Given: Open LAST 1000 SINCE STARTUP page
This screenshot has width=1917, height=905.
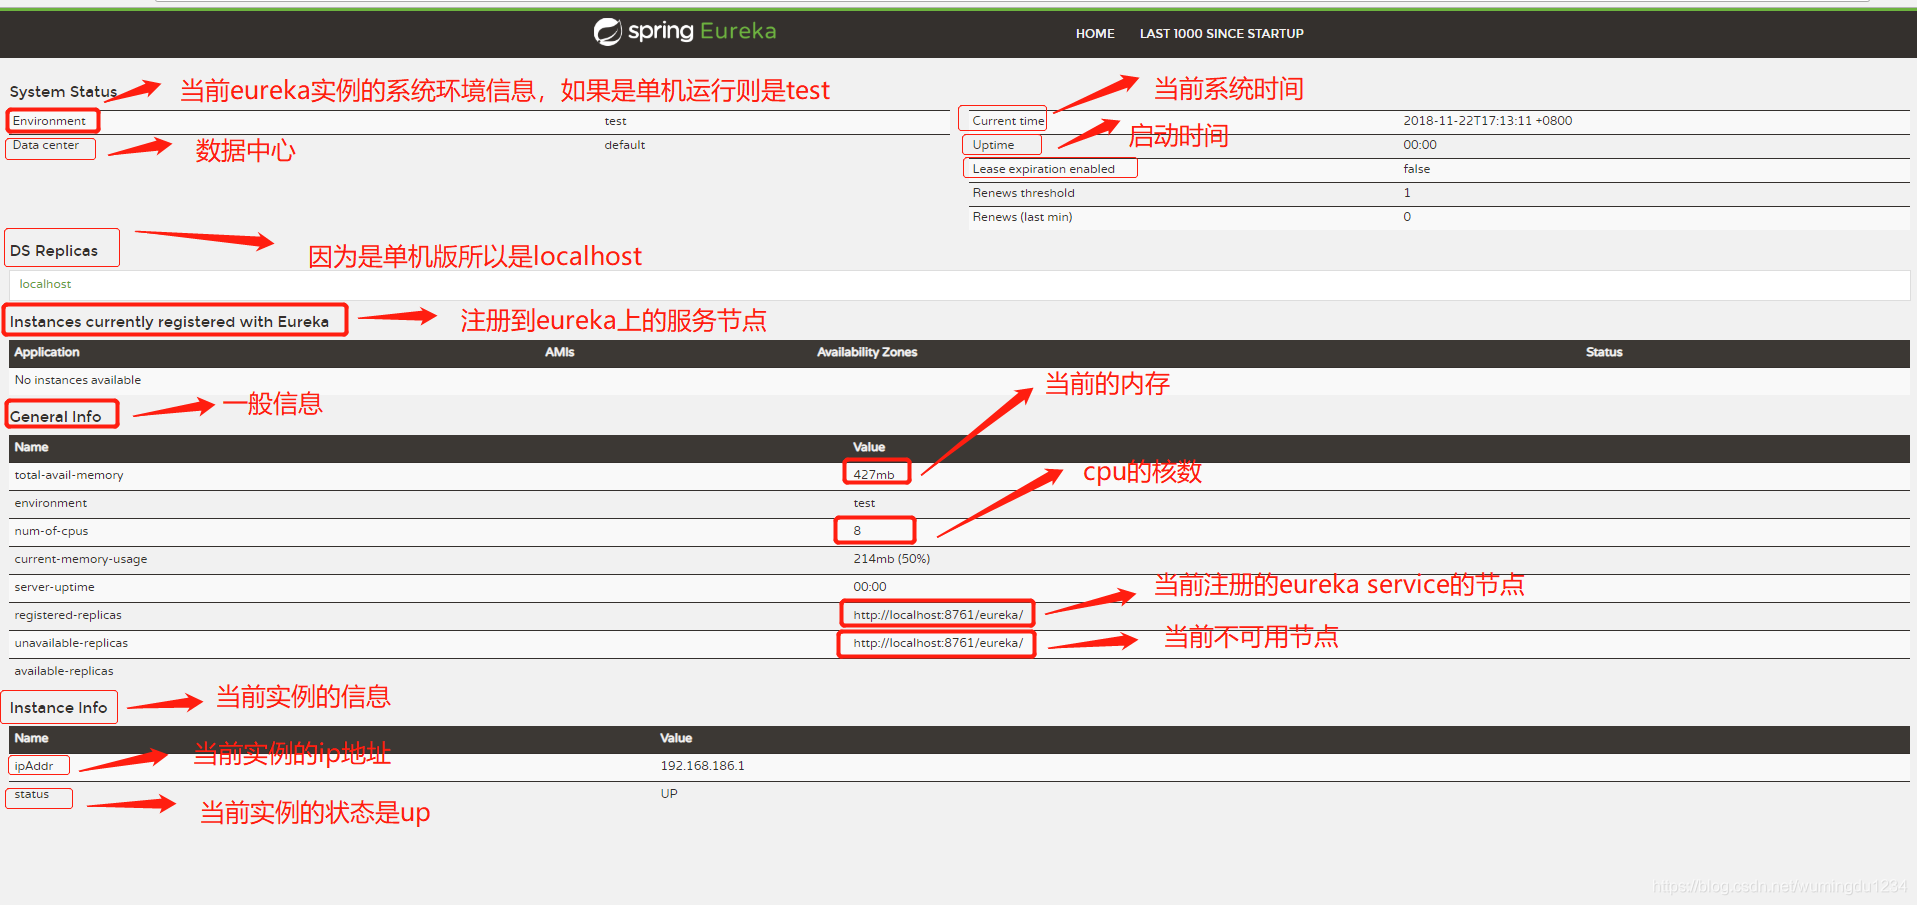Looking at the screenshot, I should [x=1221, y=34].
